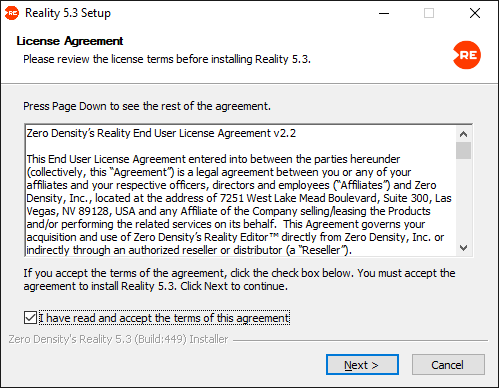Close the Reality 5.3 Setup dialog
Screen dimensions: 499x388
click(475, 13)
